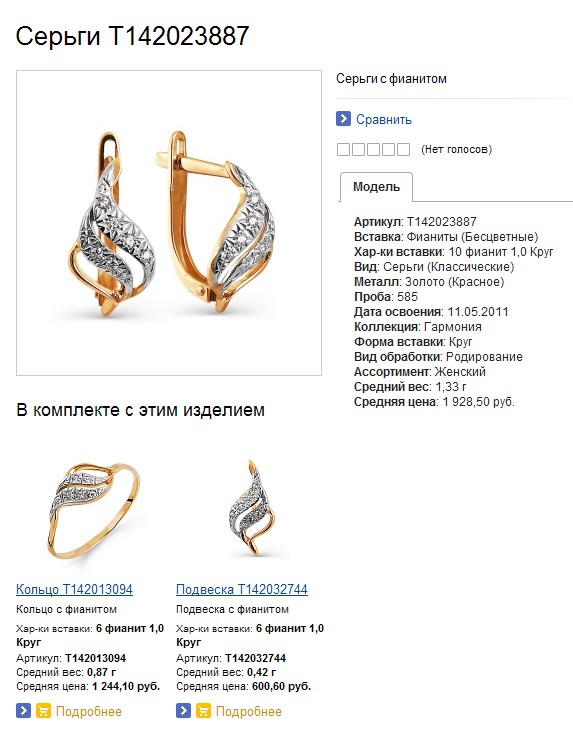
Task: Follow the Кольцо T142013094 link
Action: point(74,589)
